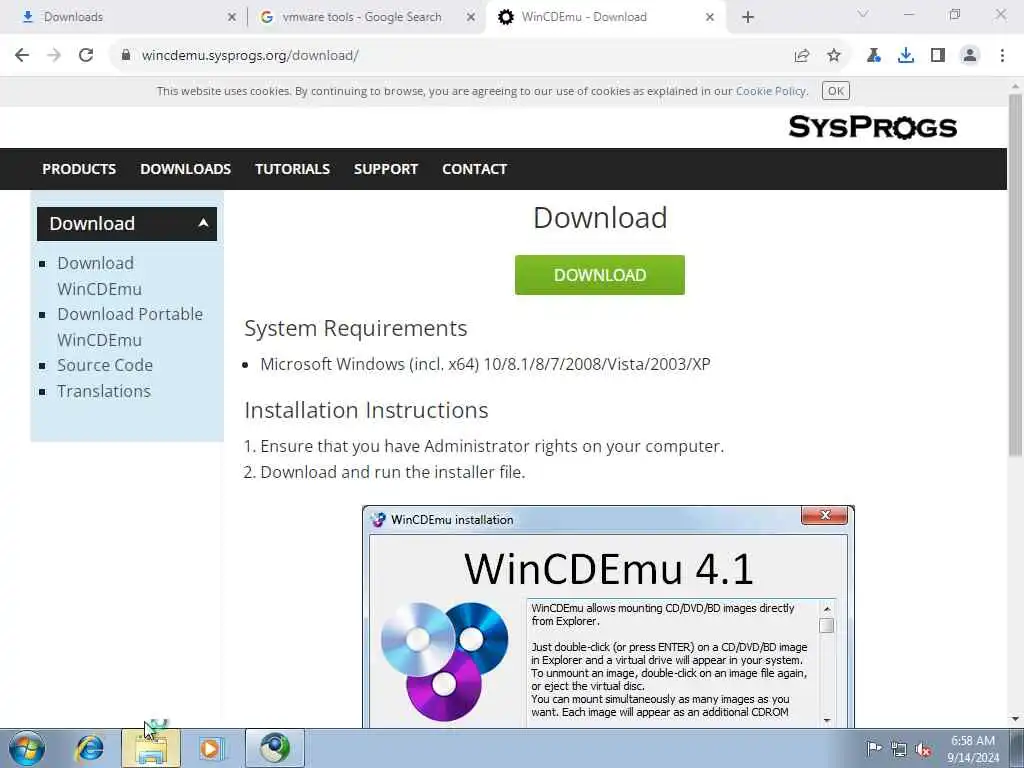The width and height of the screenshot is (1024, 768).
Task: Click the green DOWNLOAD button
Action: pos(600,275)
